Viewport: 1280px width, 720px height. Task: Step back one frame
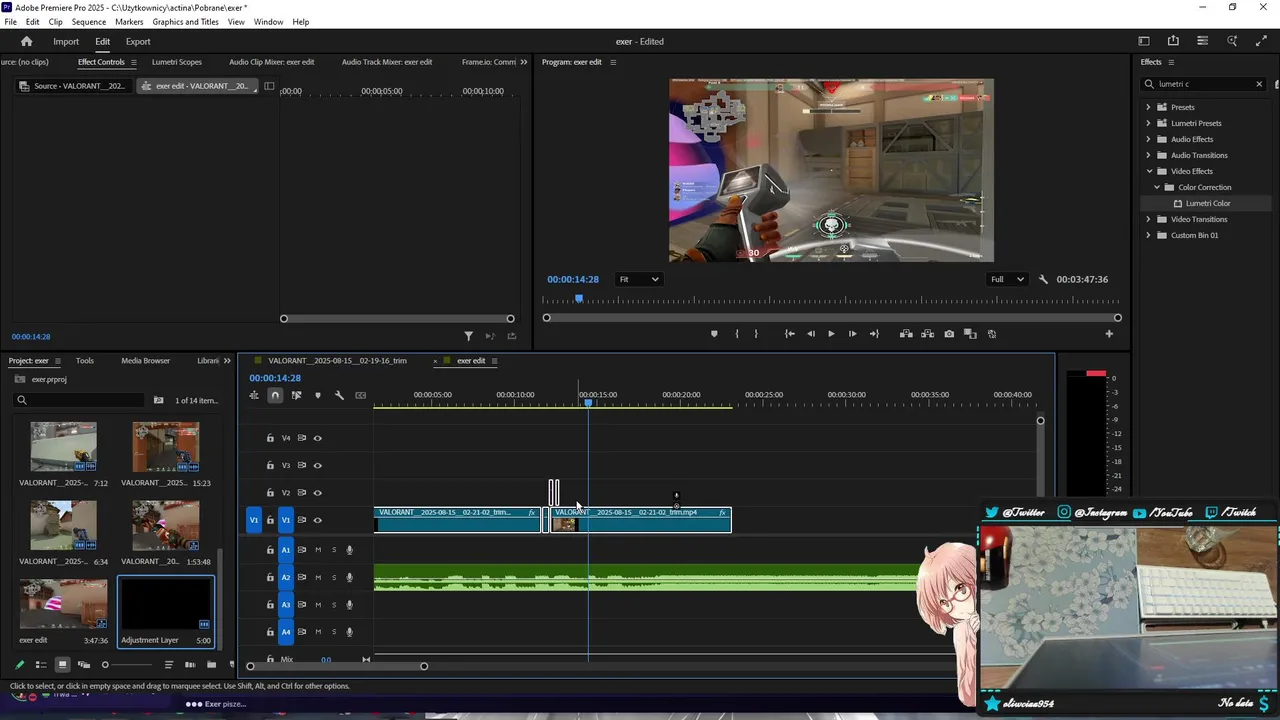(811, 334)
